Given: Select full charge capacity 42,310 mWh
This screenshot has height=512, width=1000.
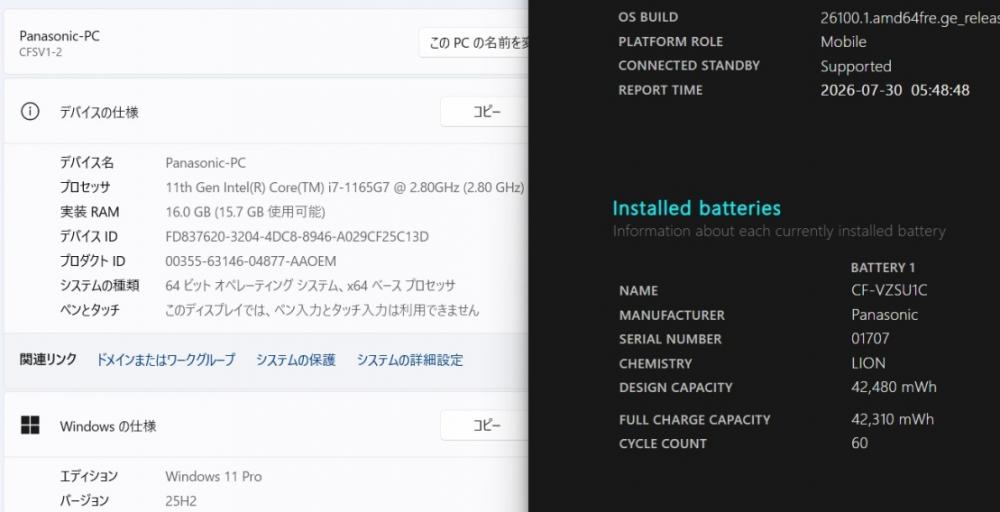Looking at the screenshot, I should (892, 419).
